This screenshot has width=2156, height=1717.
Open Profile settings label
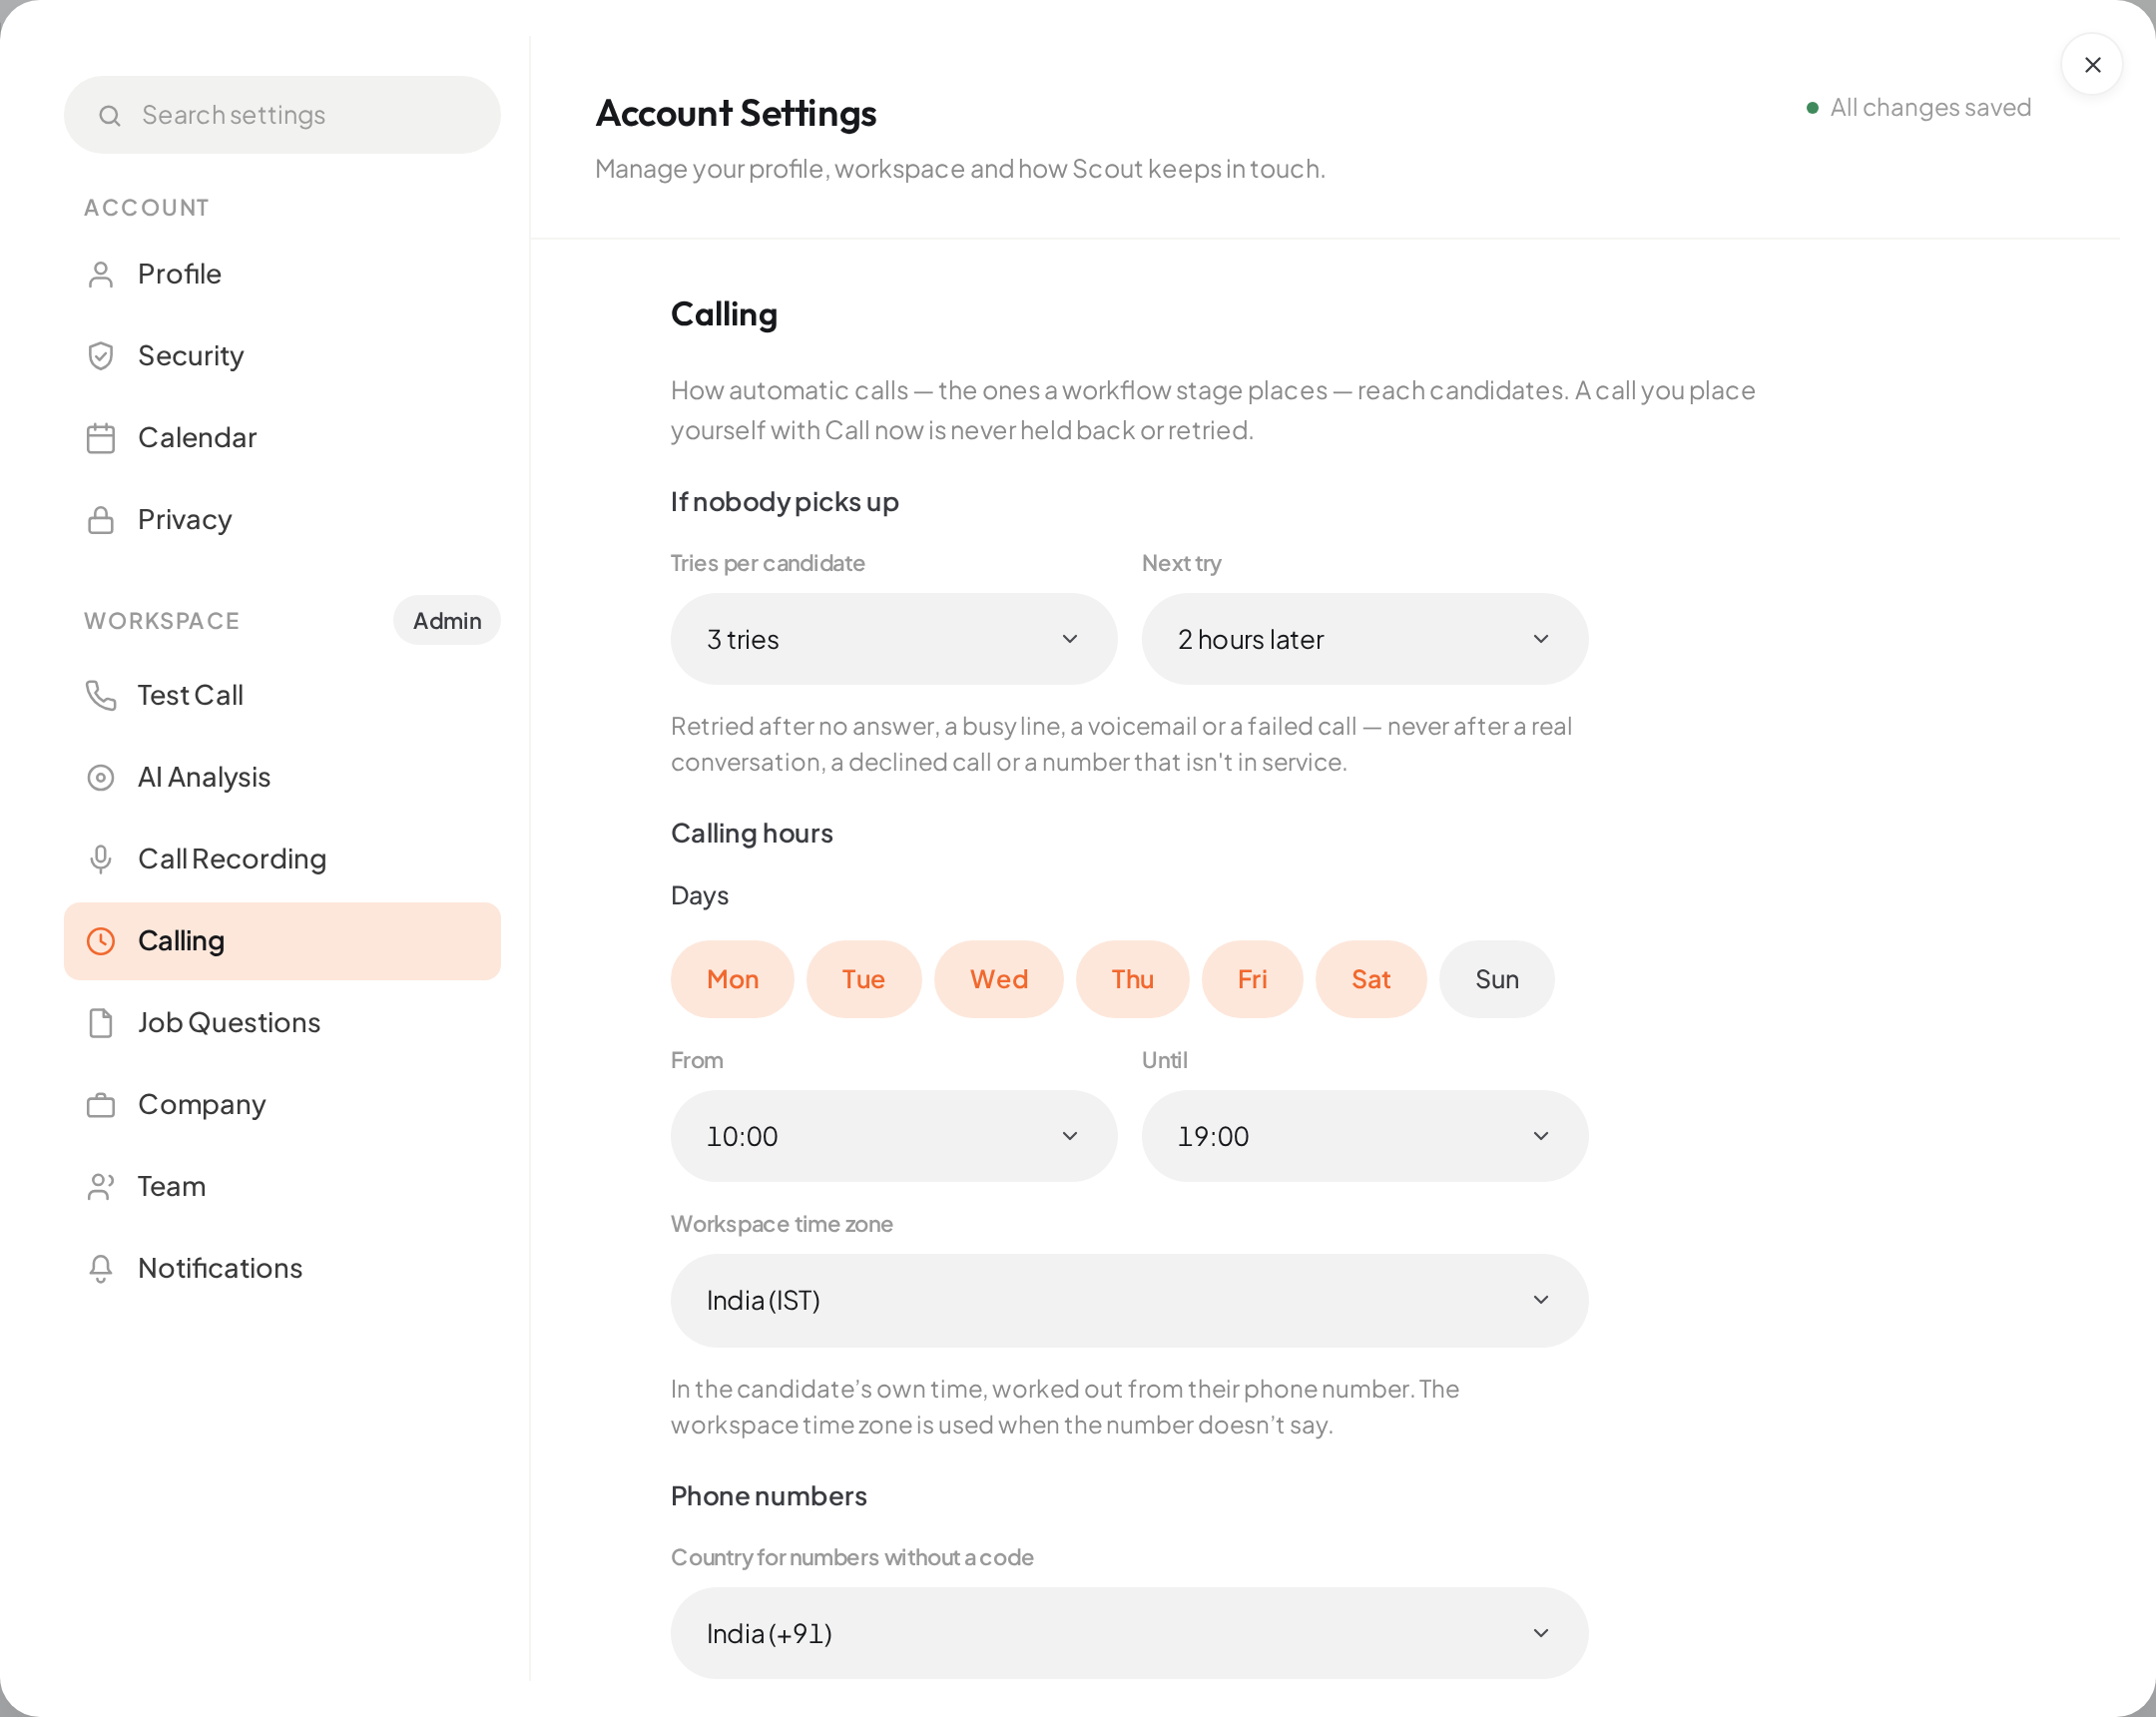(x=180, y=274)
